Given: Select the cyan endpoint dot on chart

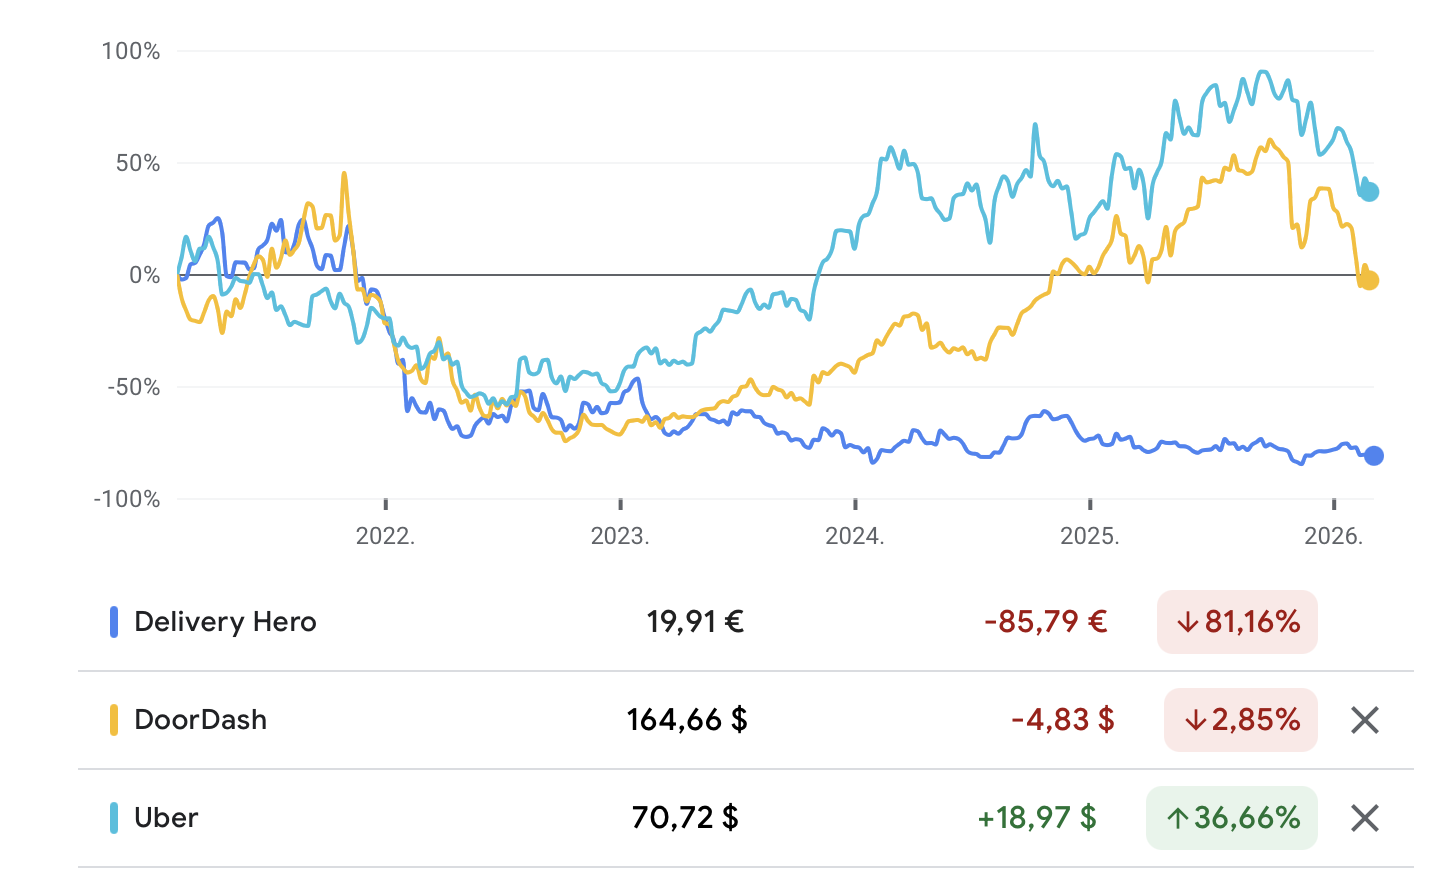Looking at the screenshot, I should (1370, 192).
